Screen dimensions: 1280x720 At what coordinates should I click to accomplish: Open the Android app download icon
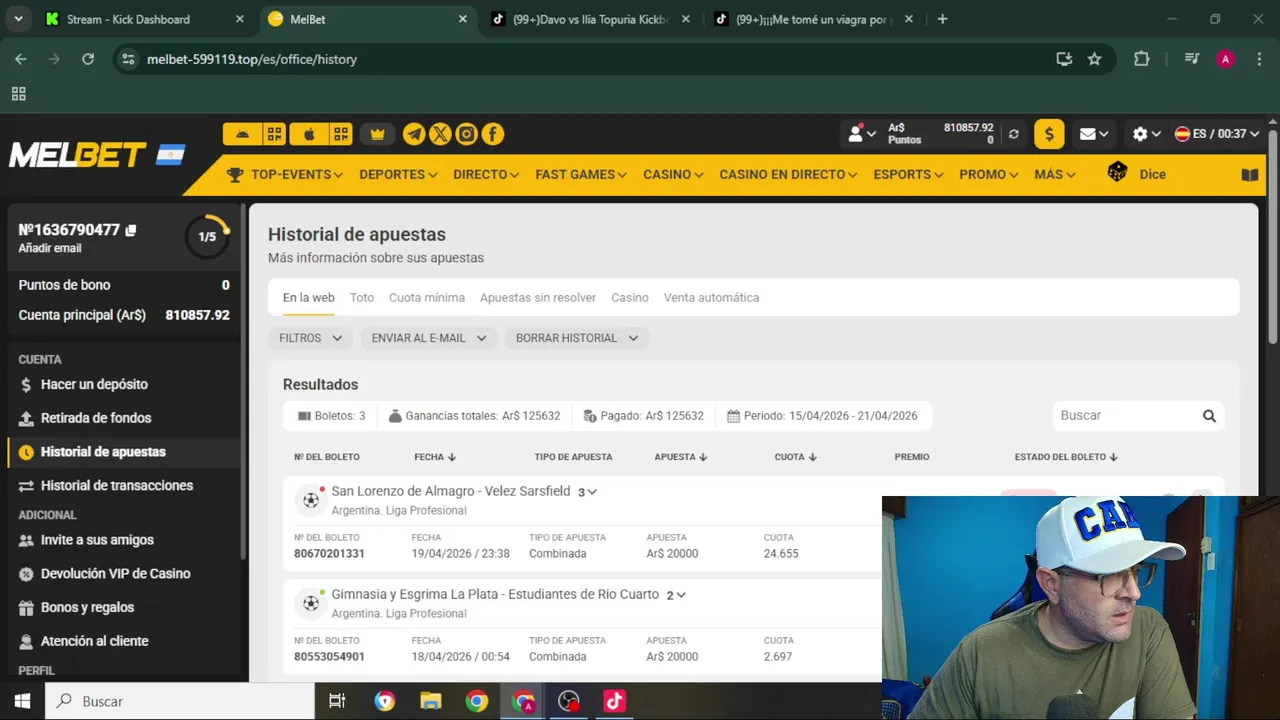pos(242,134)
